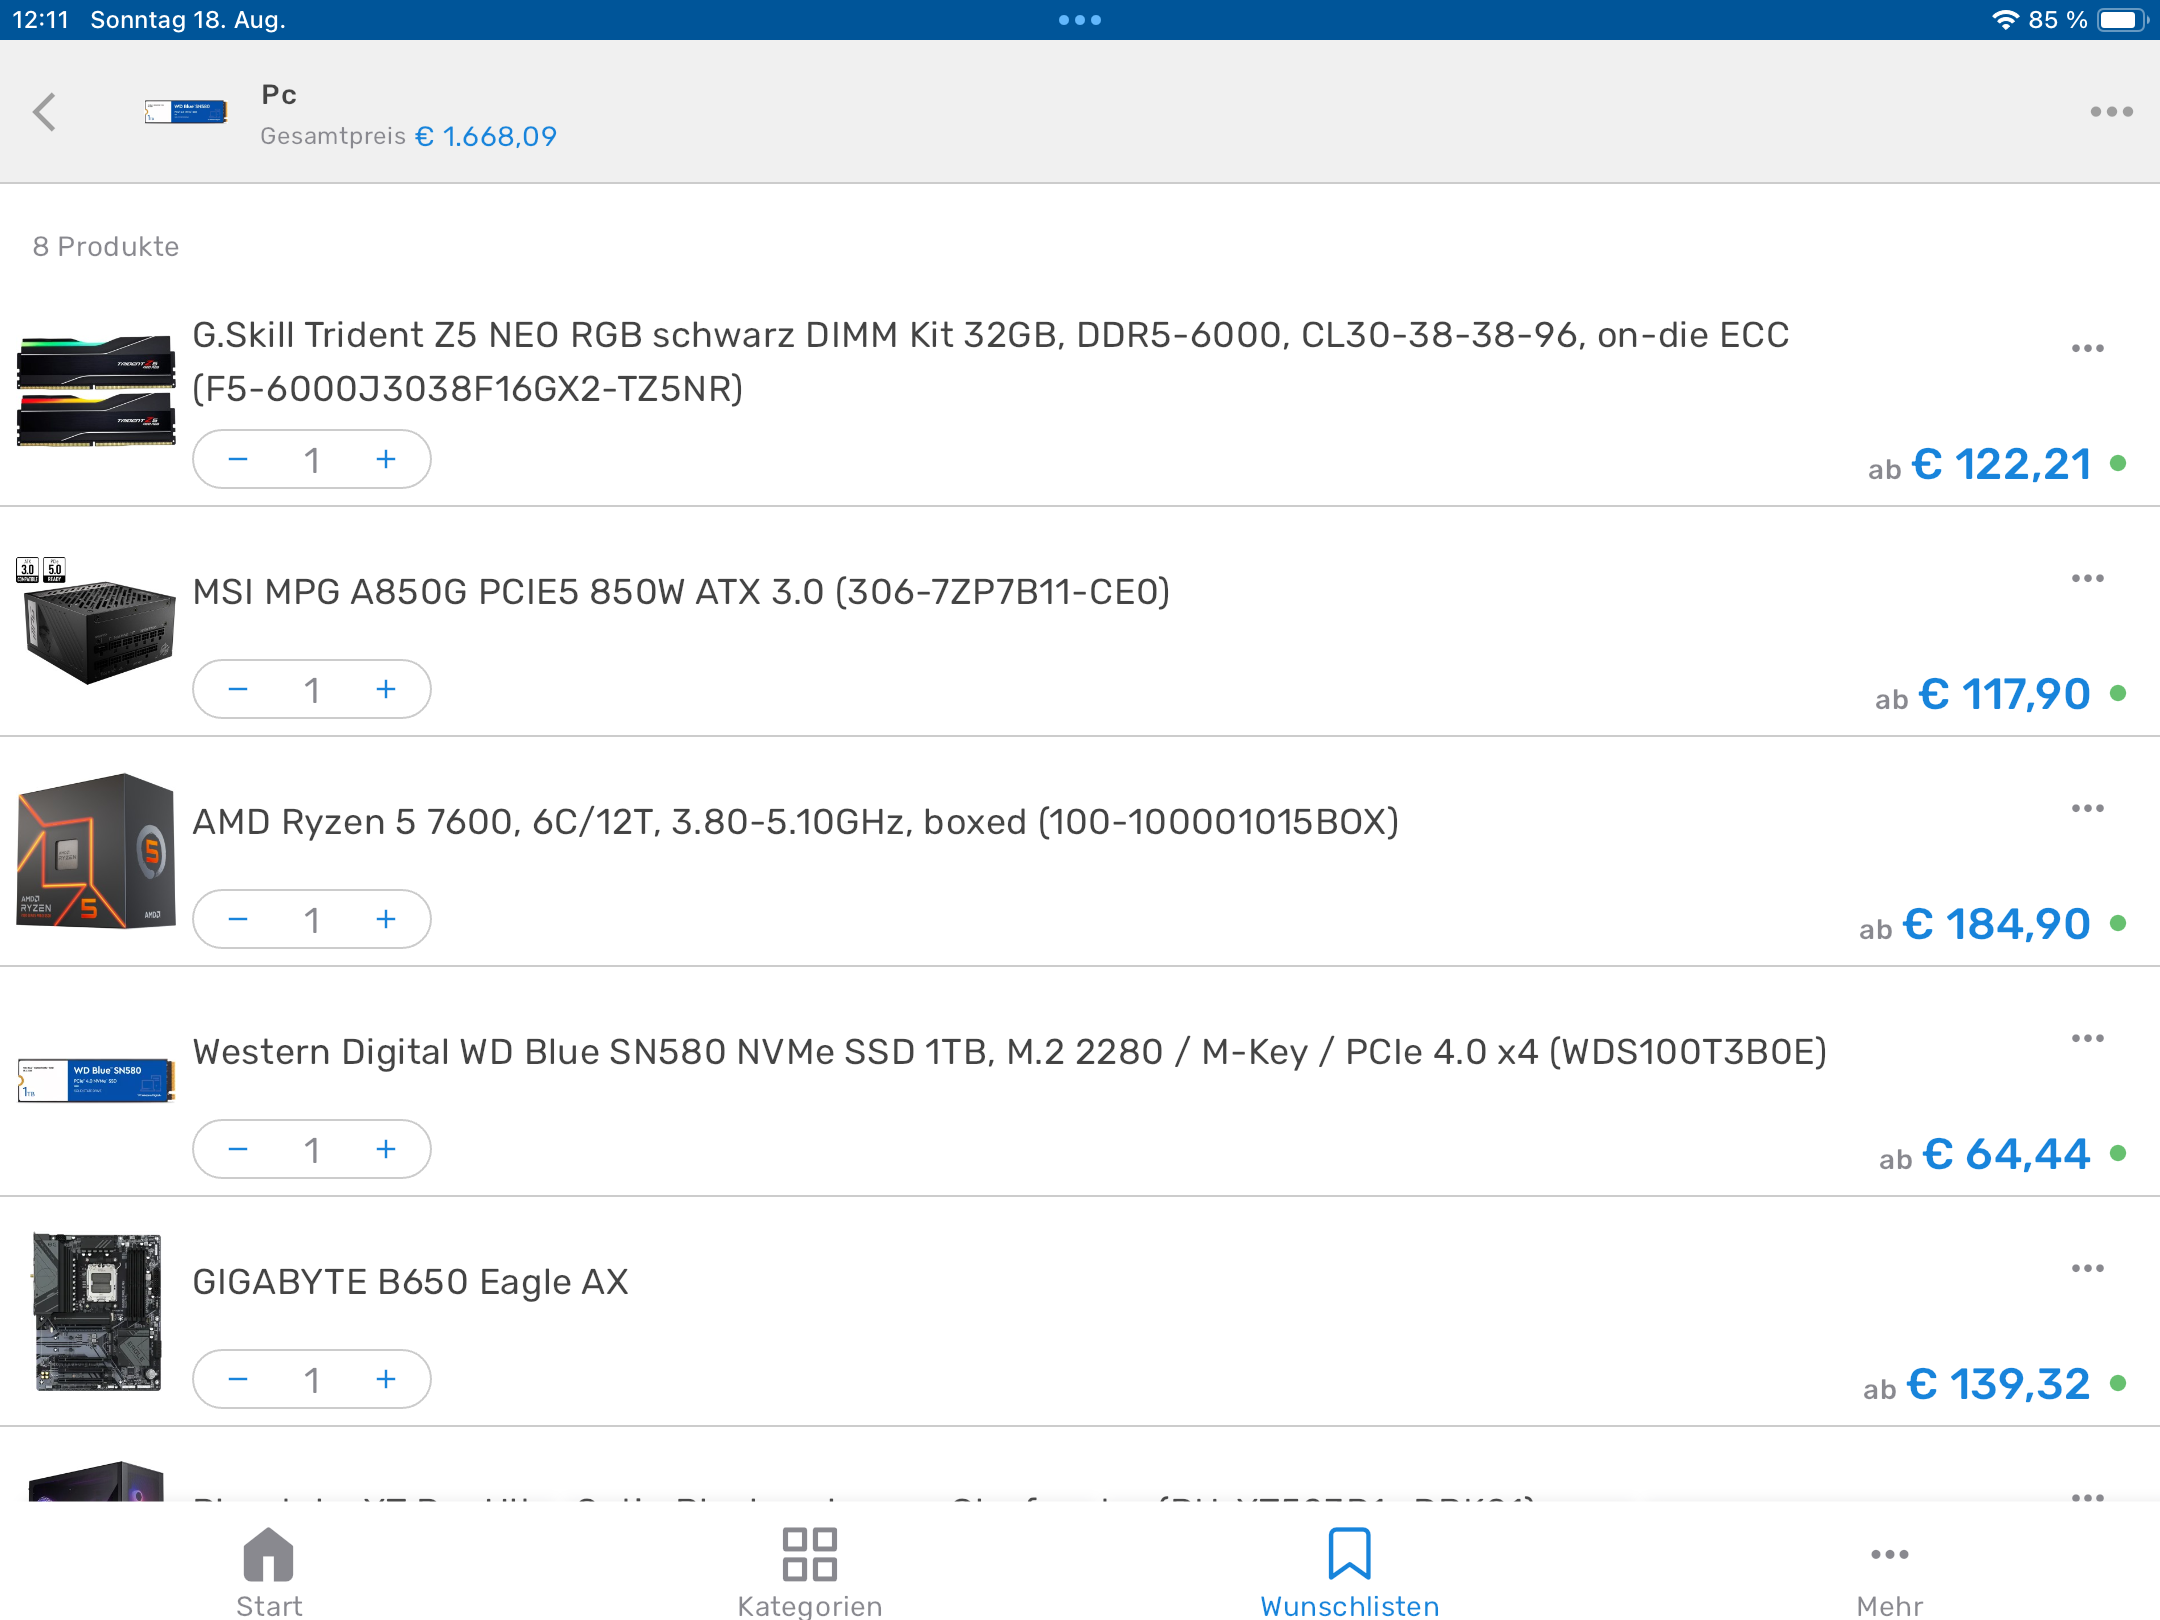2160x1620 pixels.
Task: Open options for G.Skill Trident Z5 item
Action: coord(2087,349)
